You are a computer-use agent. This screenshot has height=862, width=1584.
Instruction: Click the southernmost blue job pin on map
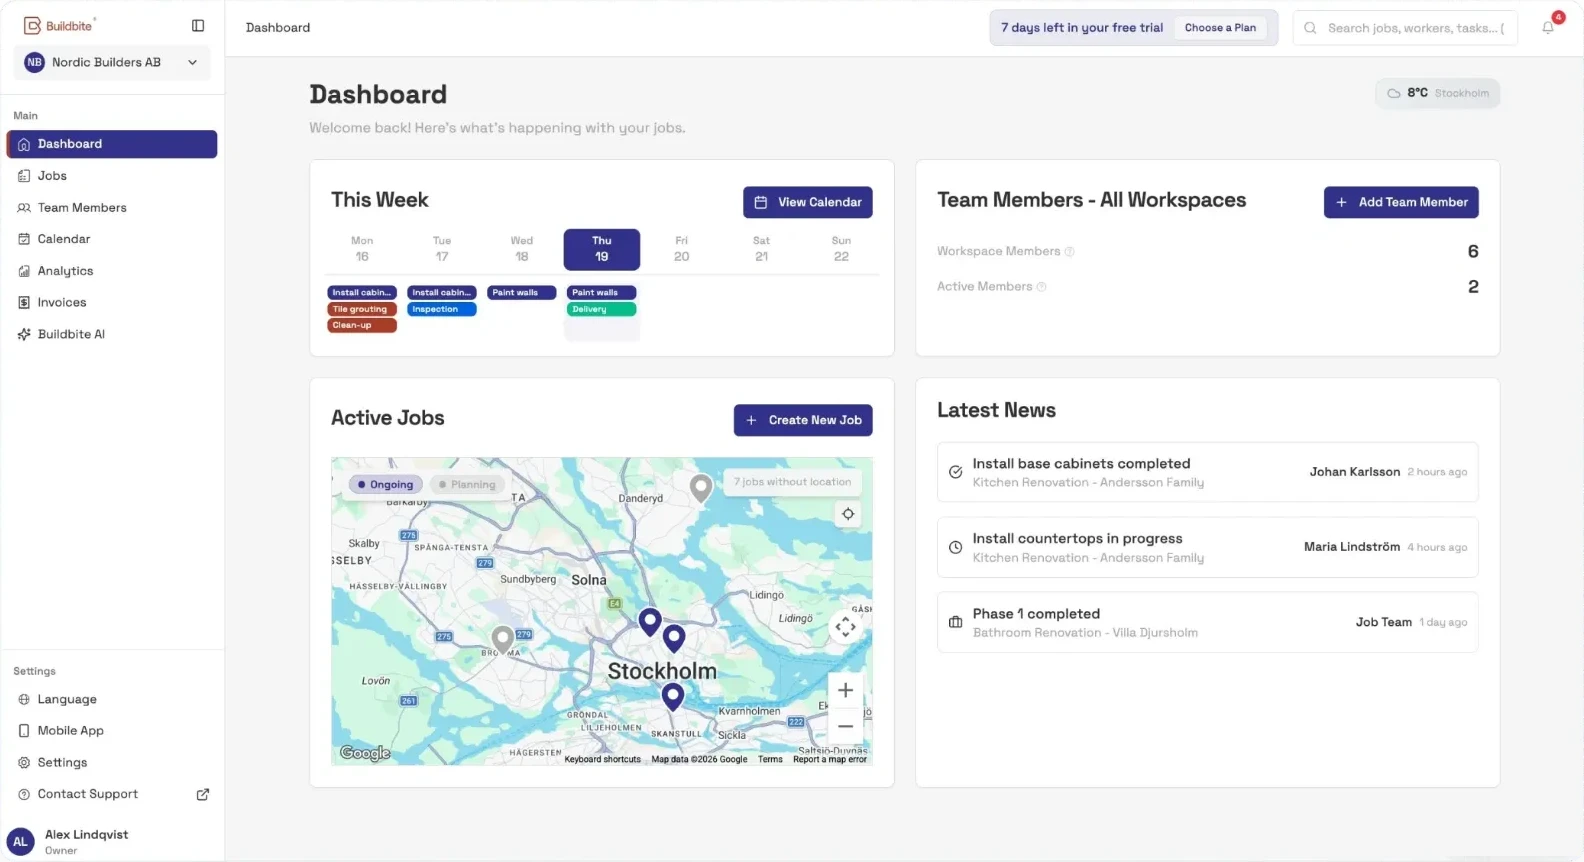pyautogui.click(x=673, y=696)
